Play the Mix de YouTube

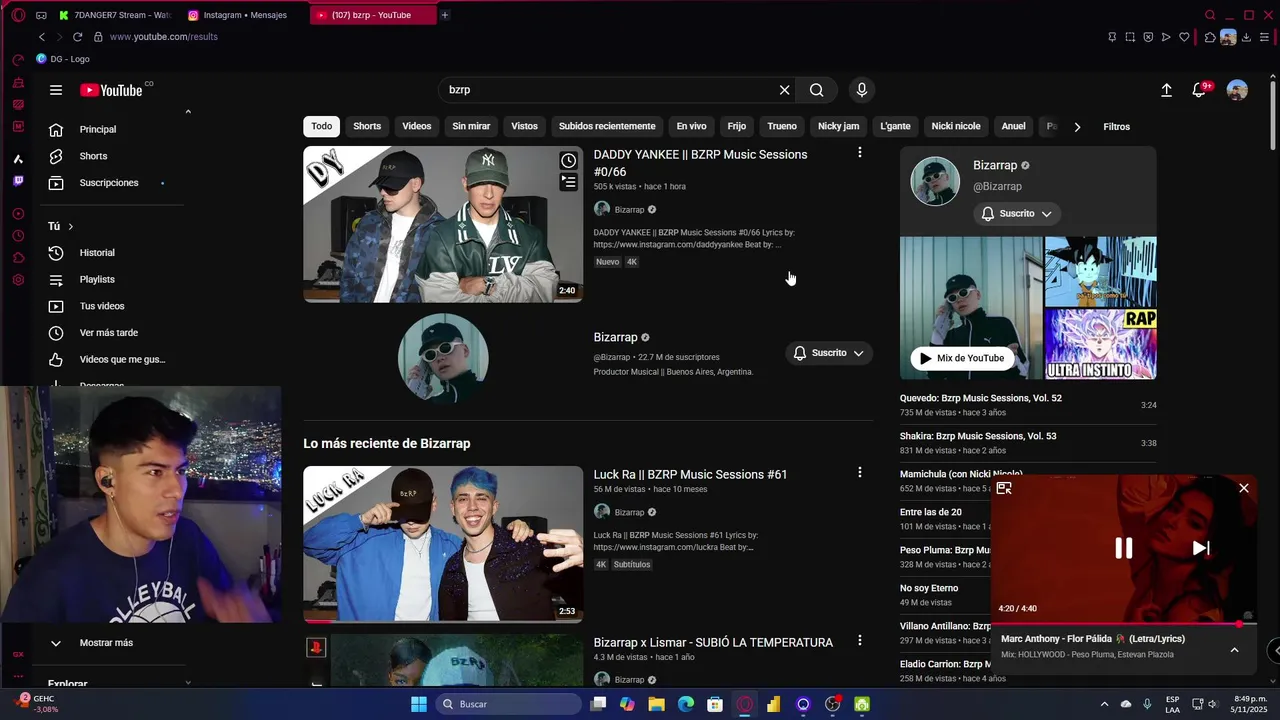pos(962,358)
